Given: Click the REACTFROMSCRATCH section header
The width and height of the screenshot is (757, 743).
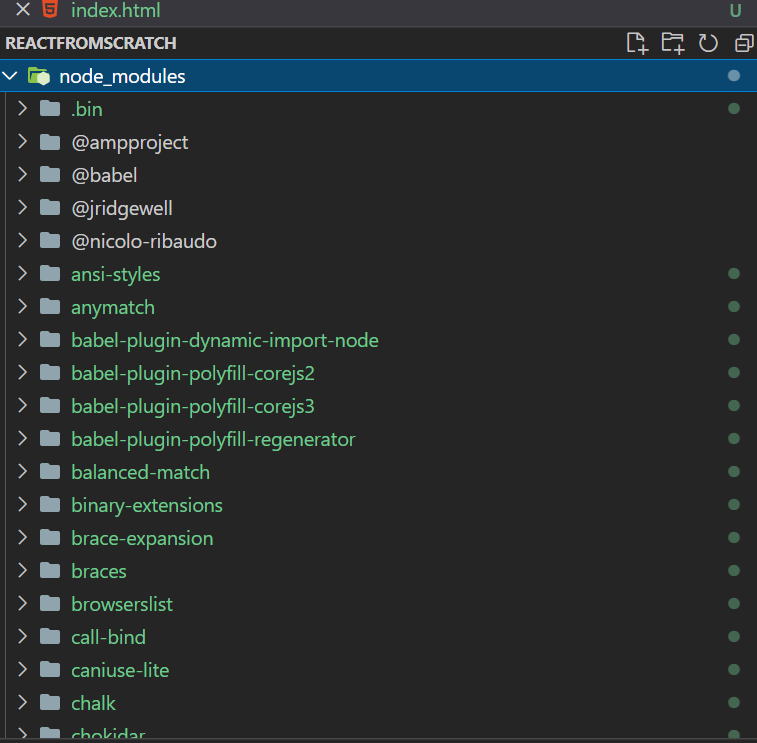Looking at the screenshot, I should click(91, 43).
